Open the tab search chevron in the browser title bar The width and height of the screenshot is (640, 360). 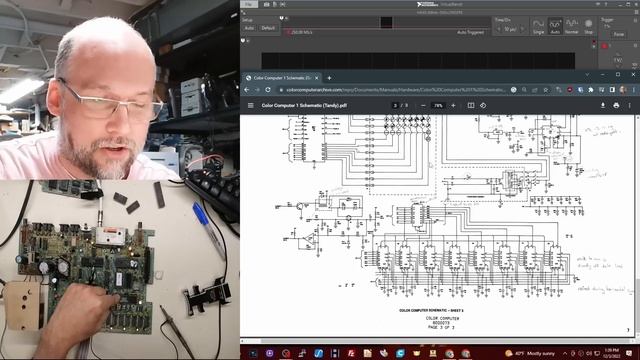(587, 75)
